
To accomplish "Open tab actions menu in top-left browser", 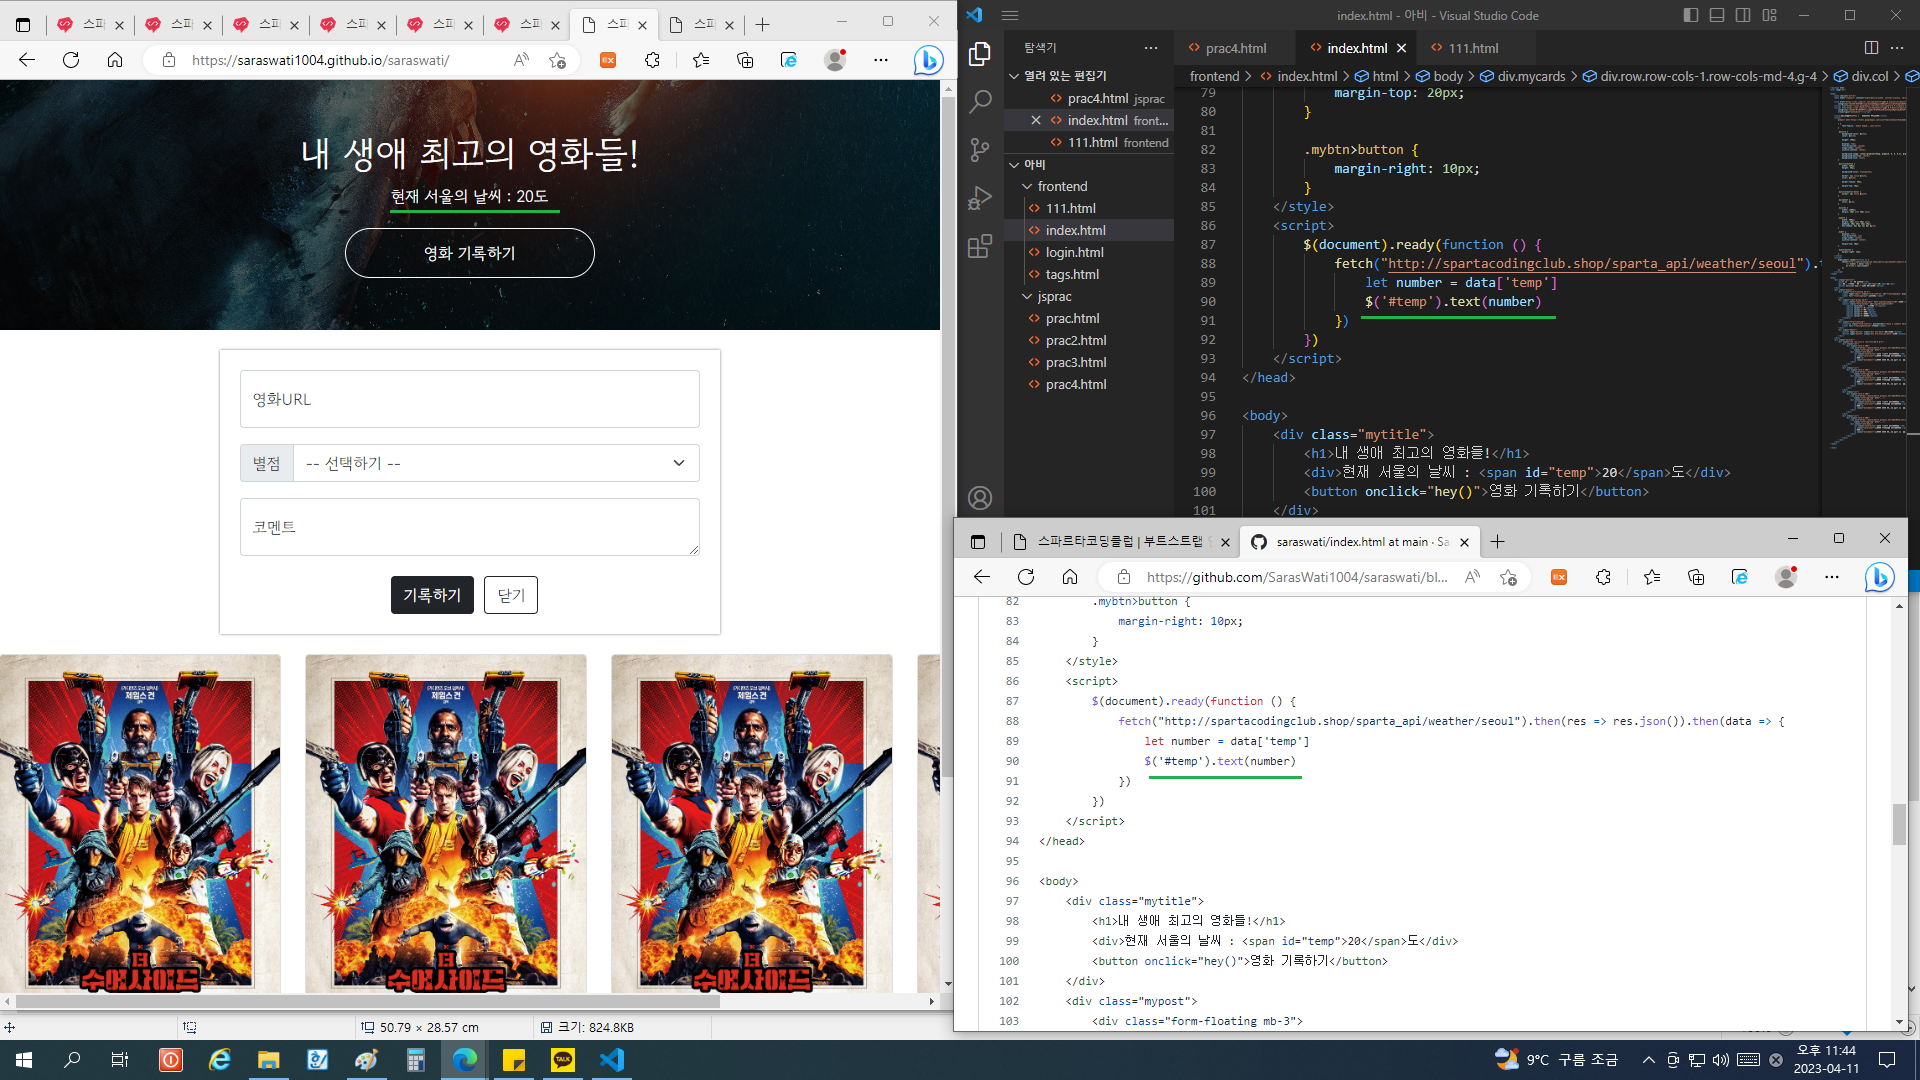I will 23,24.
